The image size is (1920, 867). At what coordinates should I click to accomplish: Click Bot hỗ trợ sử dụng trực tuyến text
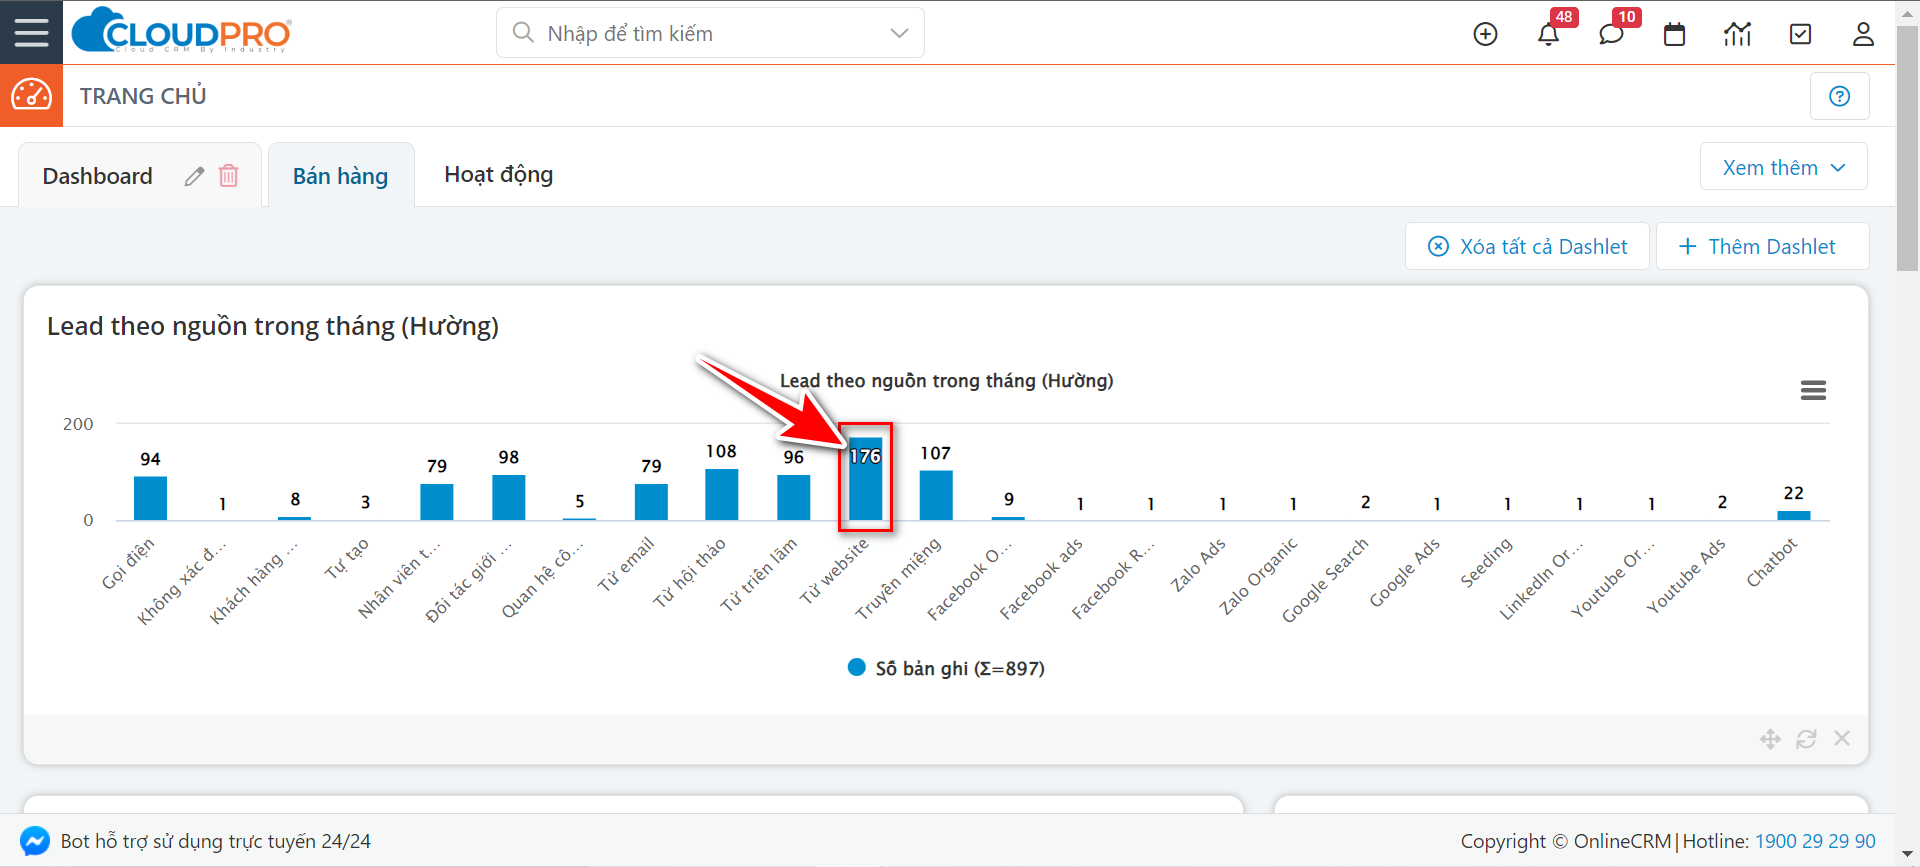tap(215, 841)
